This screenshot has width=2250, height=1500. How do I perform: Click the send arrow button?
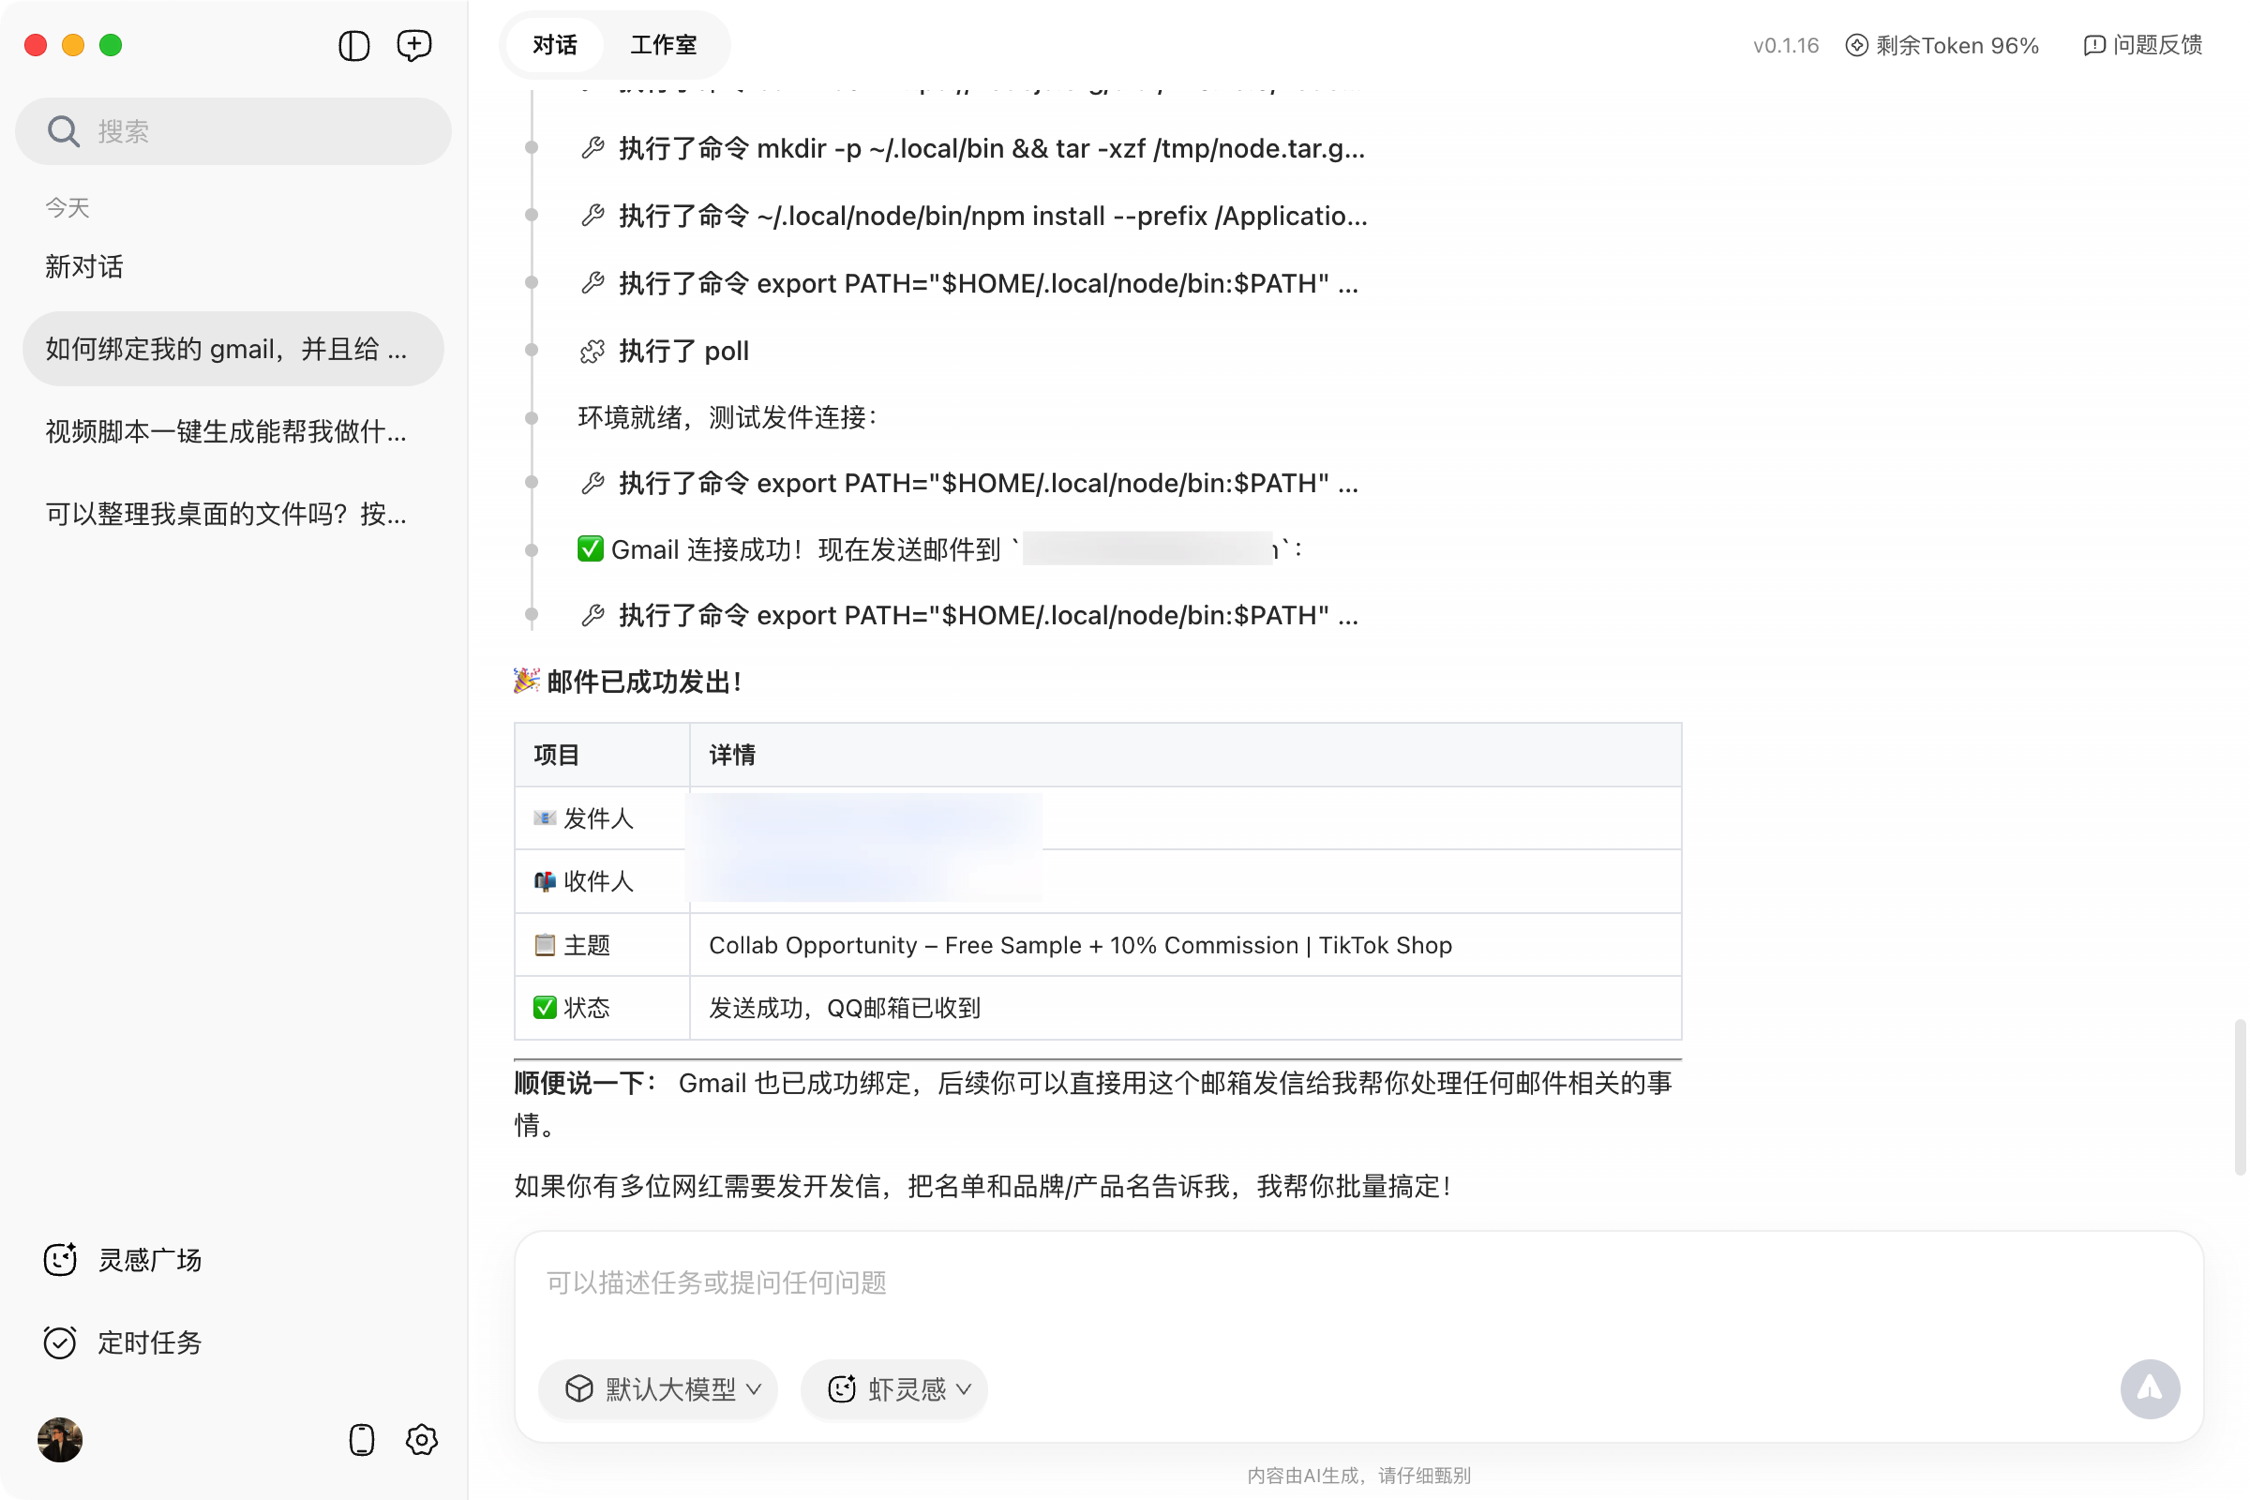tap(2149, 1388)
